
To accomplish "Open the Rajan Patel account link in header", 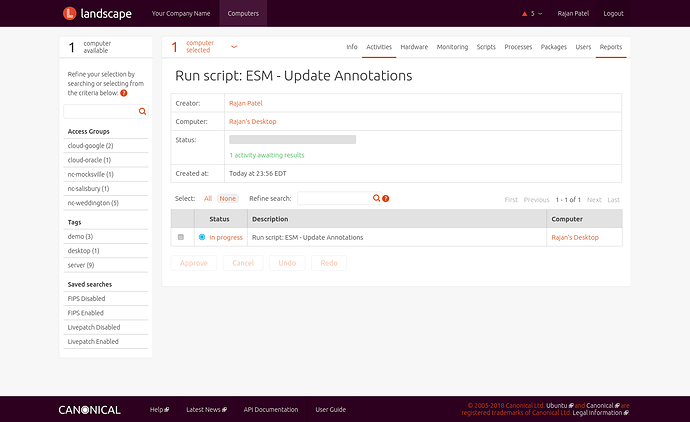I will tap(573, 13).
